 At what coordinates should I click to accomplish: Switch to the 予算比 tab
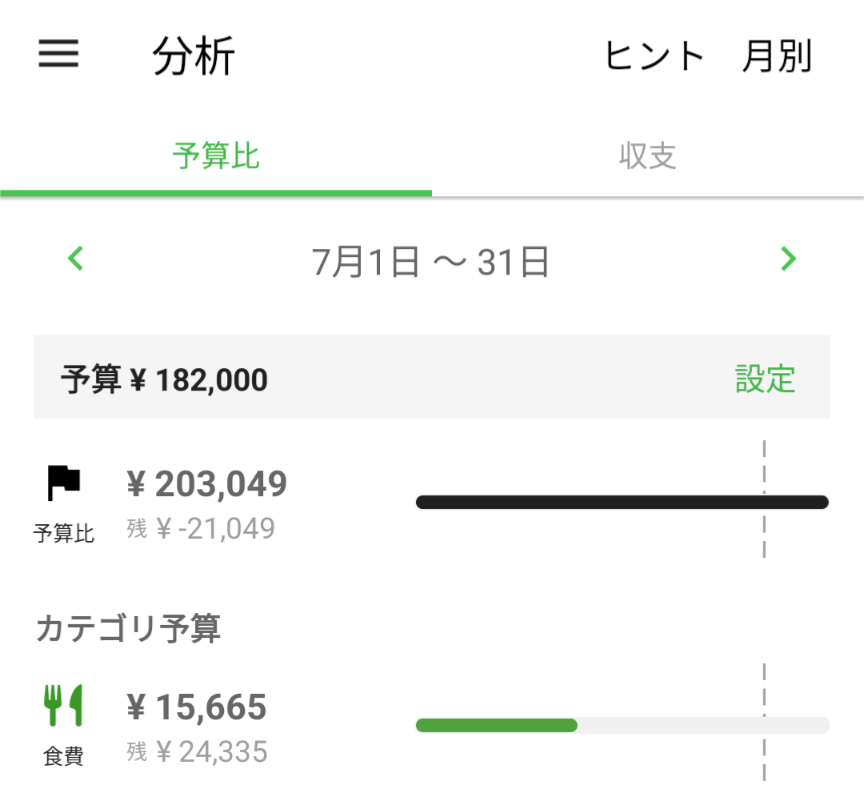pos(216,157)
